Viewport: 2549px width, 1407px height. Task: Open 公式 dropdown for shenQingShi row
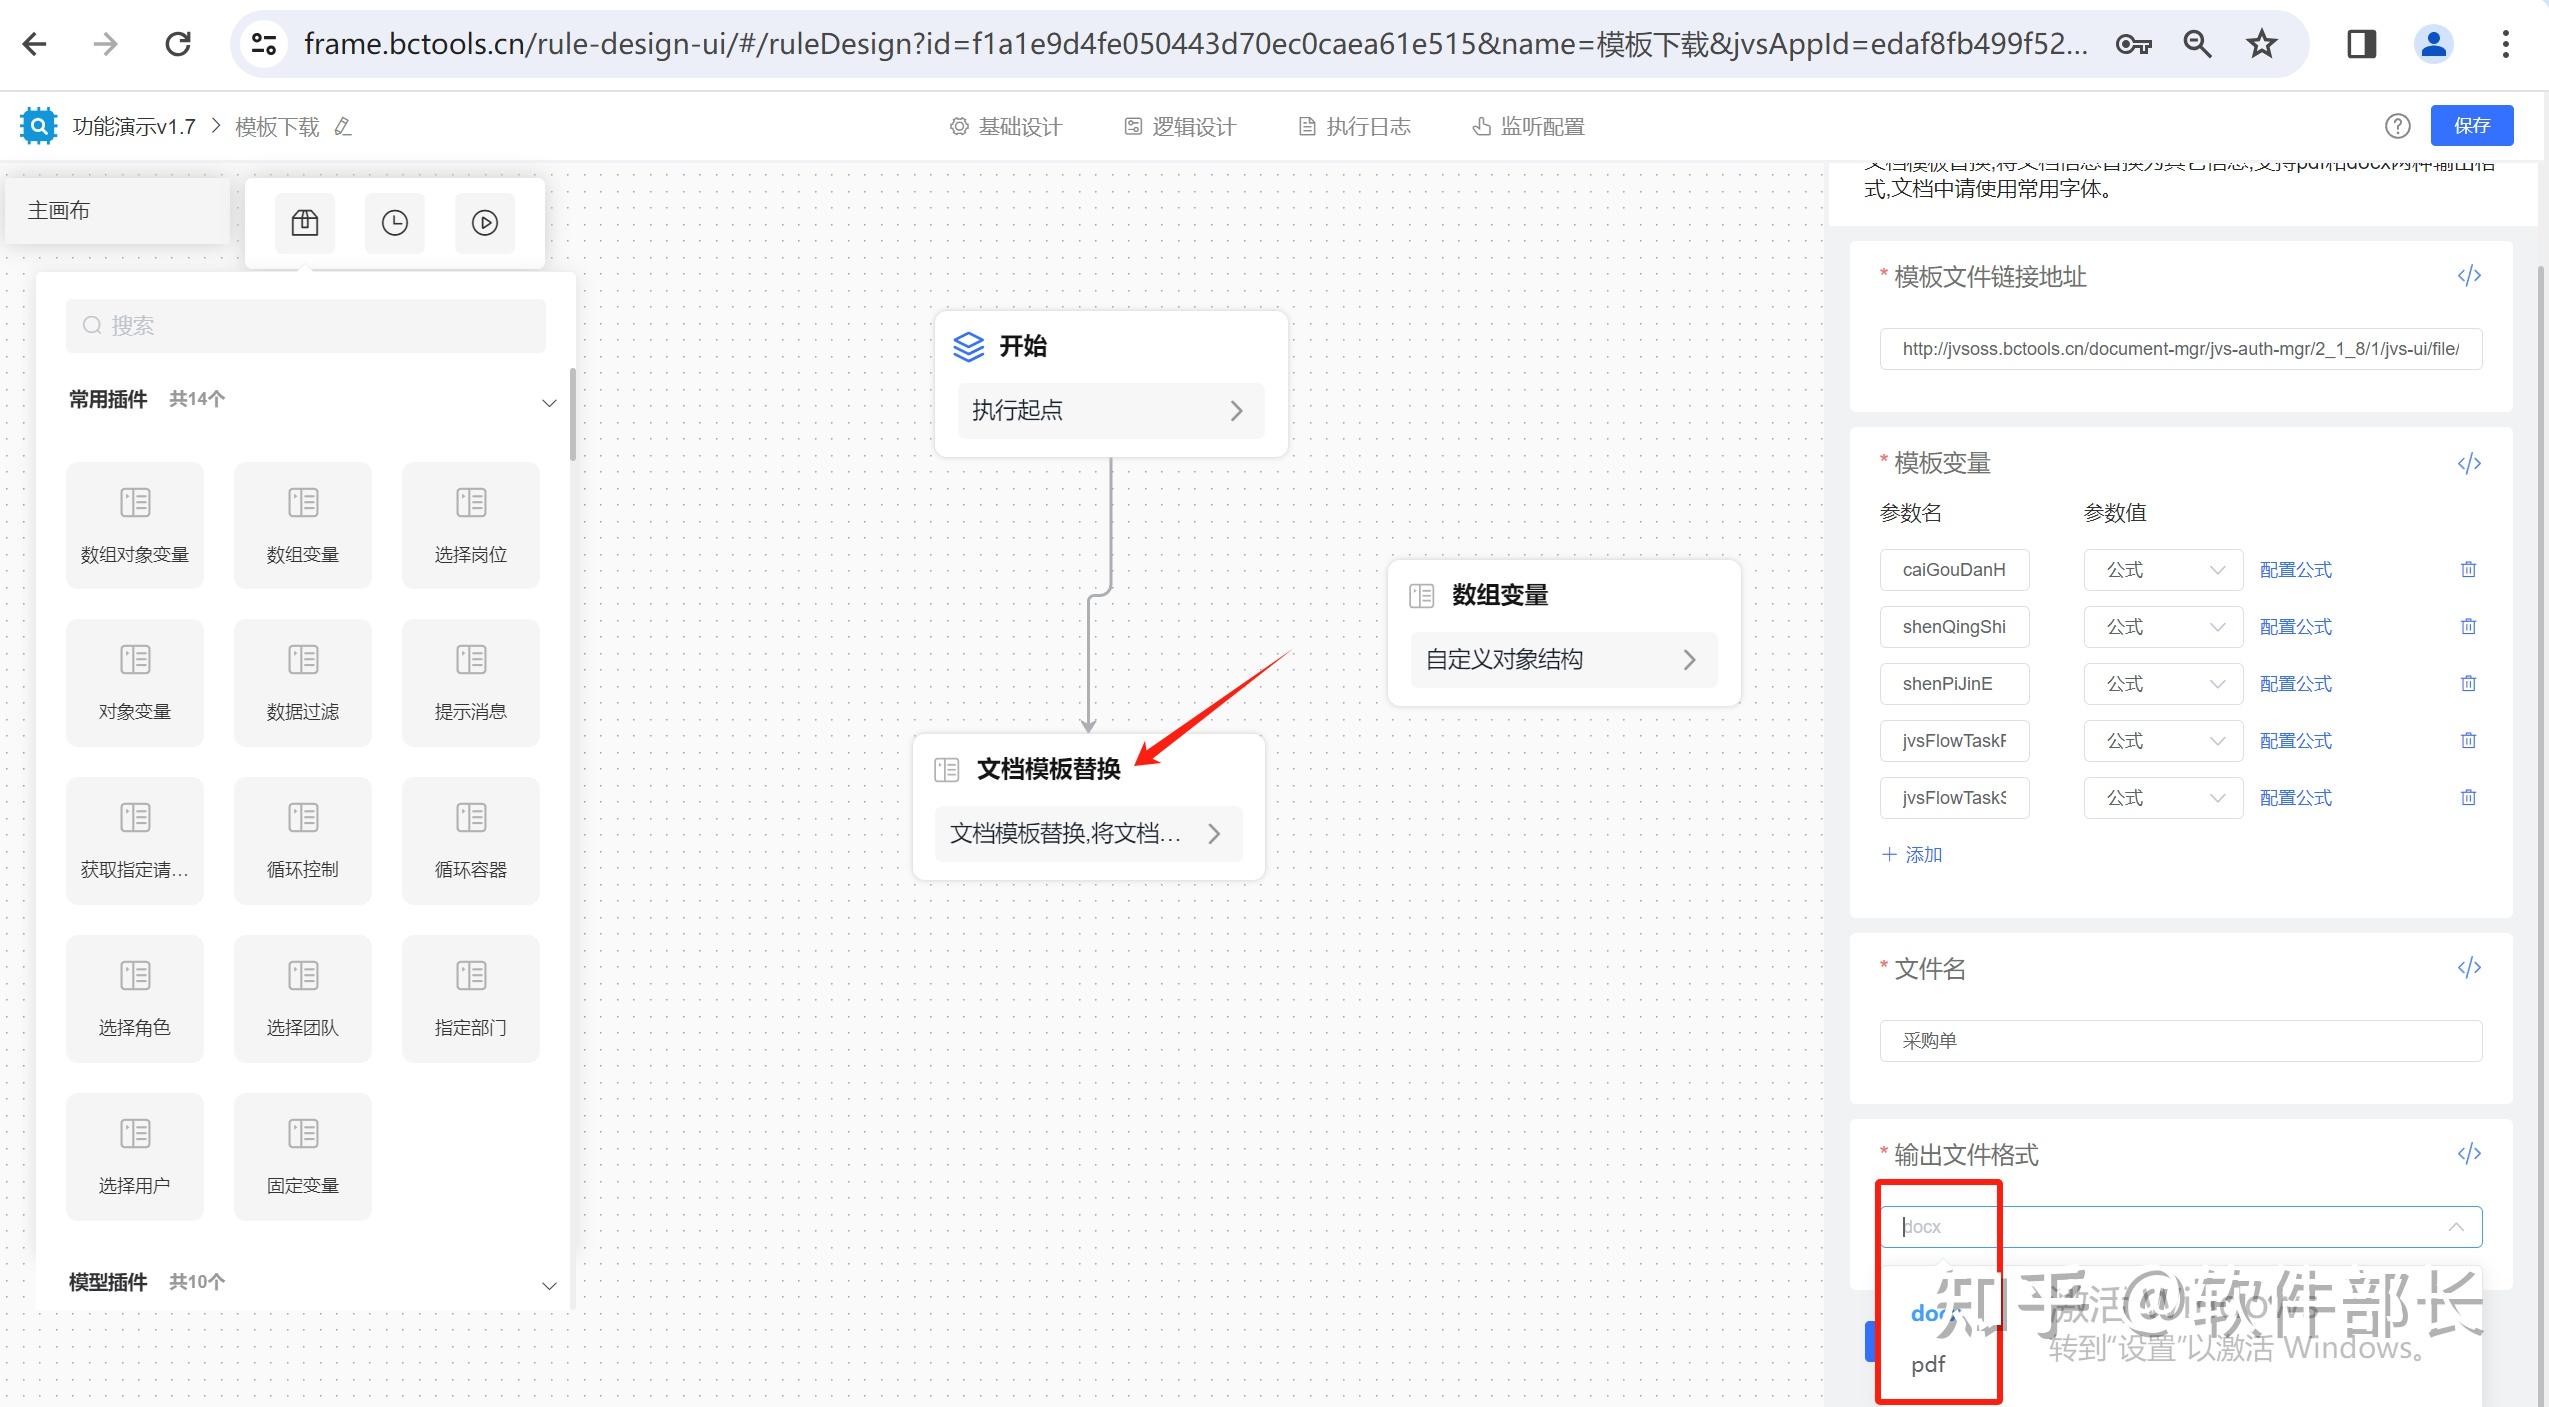2162,627
